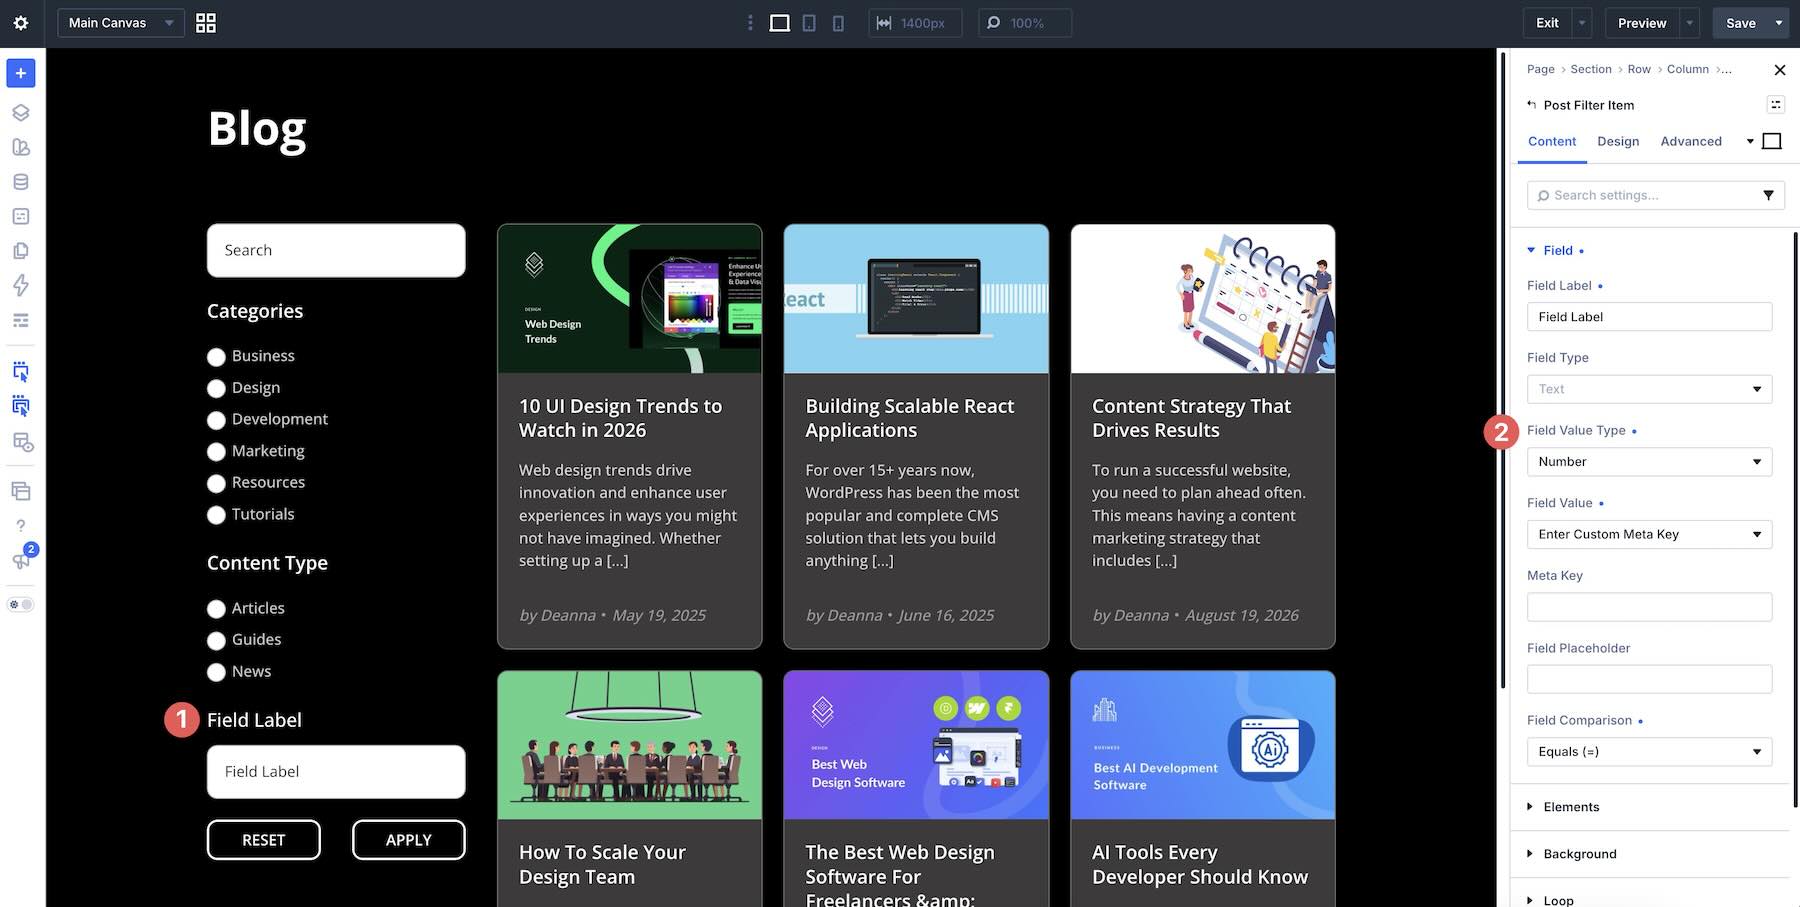This screenshot has height=907, width=1800.
Task: Click the filter icon in Search settings
Action: pyautogui.click(x=1768, y=195)
